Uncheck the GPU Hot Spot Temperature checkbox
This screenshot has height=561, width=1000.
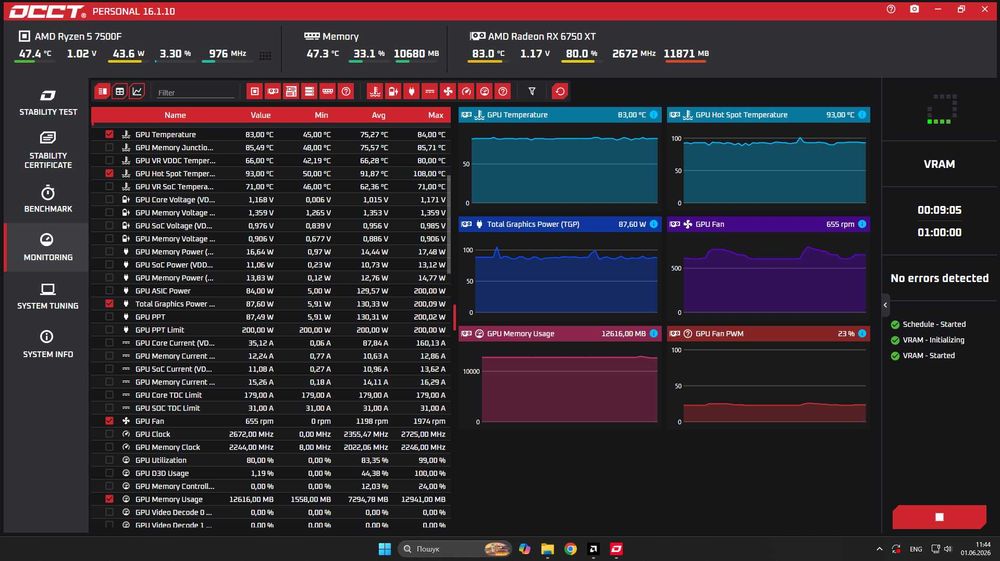[109, 173]
